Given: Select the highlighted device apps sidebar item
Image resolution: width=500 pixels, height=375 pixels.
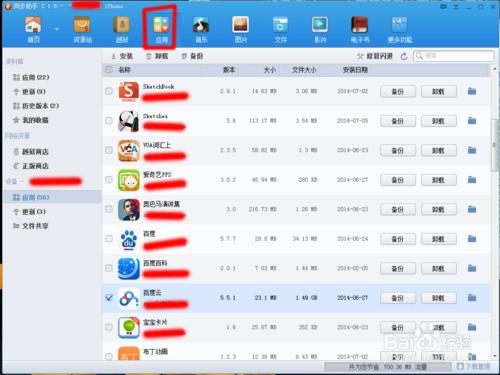Looking at the screenshot, I should point(52,197).
